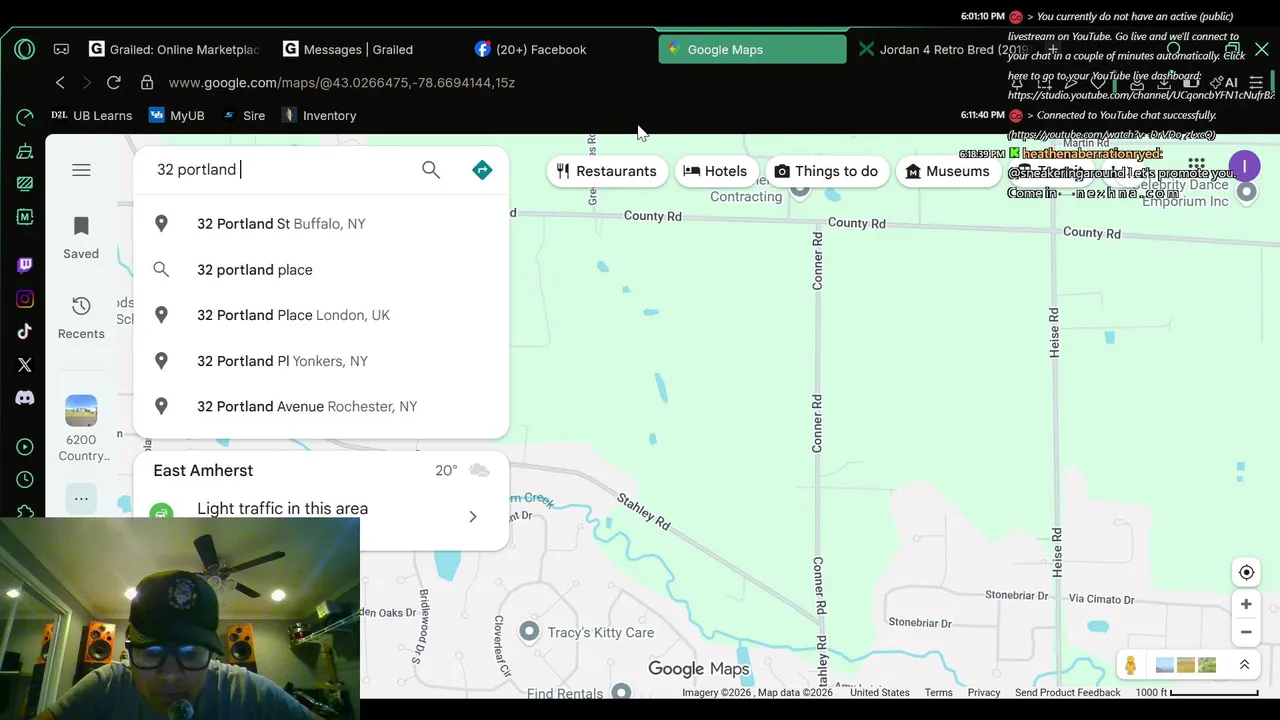Open the Sire bookmark

(243, 116)
